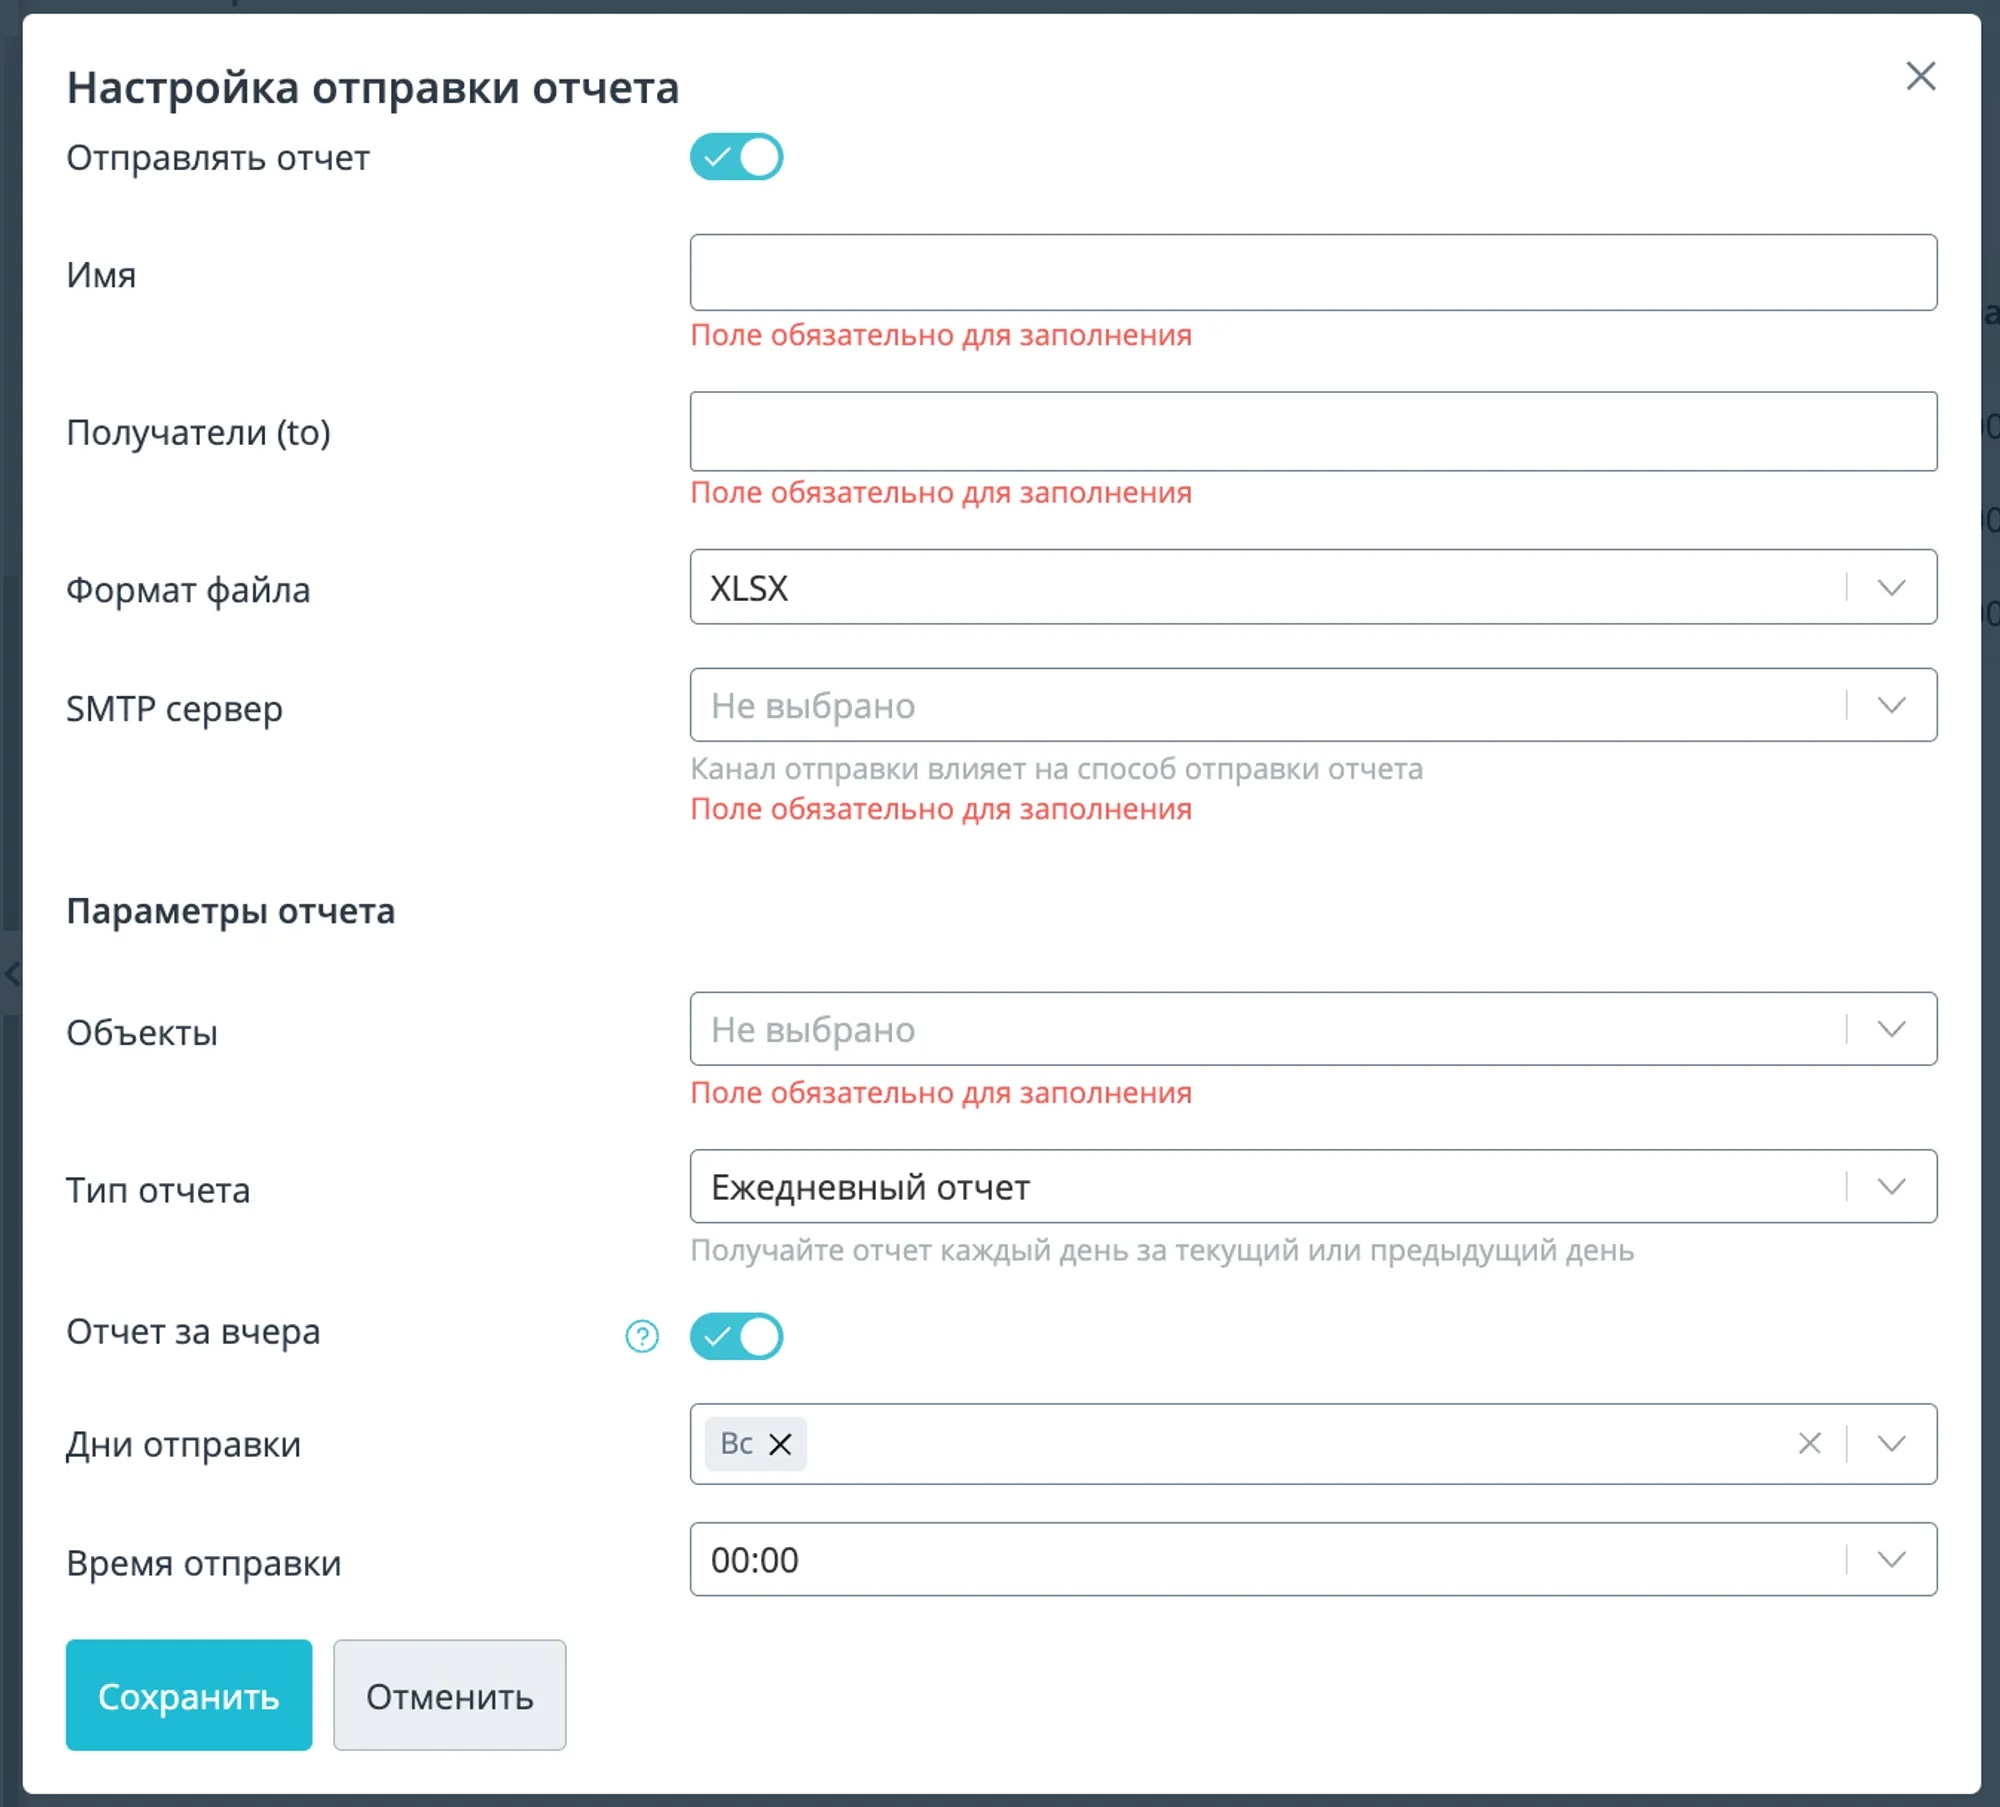The image size is (2000, 1807).
Task: Close the report sending settings dialog
Action: [x=1920, y=76]
